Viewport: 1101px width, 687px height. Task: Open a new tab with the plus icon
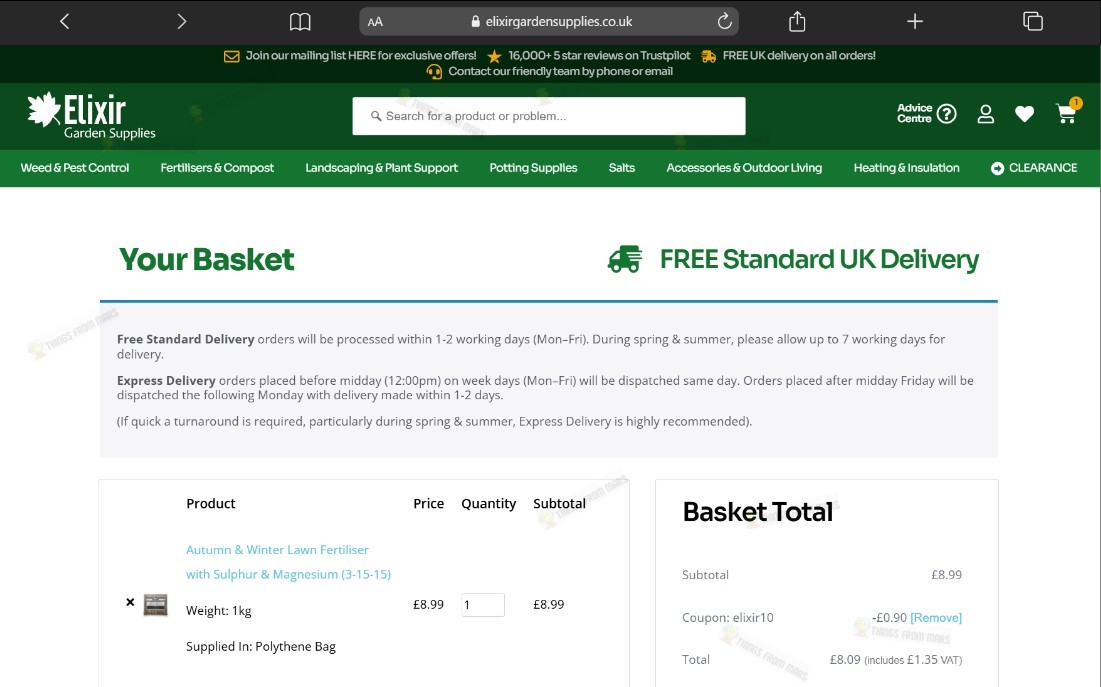tap(914, 22)
